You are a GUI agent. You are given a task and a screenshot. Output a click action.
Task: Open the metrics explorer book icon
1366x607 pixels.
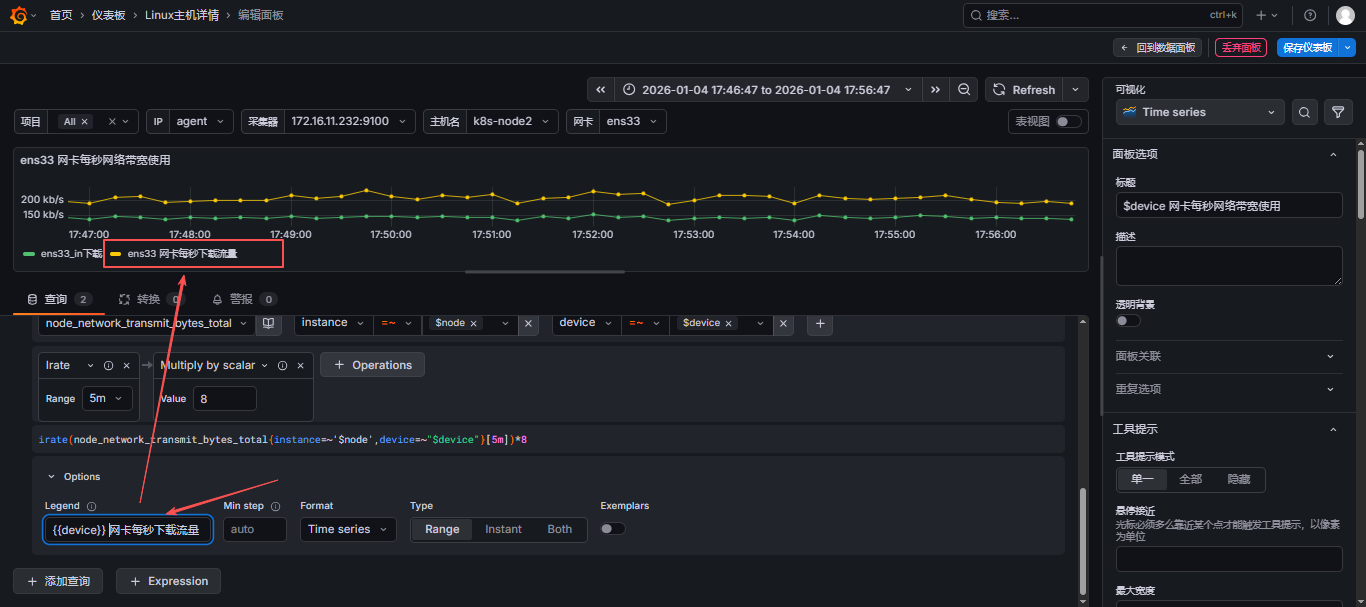click(x=268, y=324)
